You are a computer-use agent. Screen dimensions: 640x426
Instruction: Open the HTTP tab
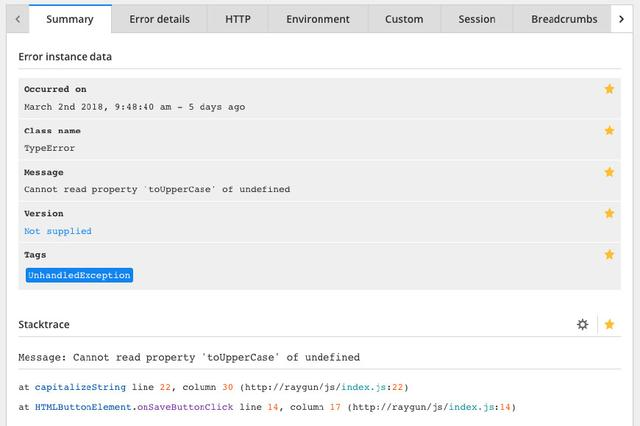(238, 19)
